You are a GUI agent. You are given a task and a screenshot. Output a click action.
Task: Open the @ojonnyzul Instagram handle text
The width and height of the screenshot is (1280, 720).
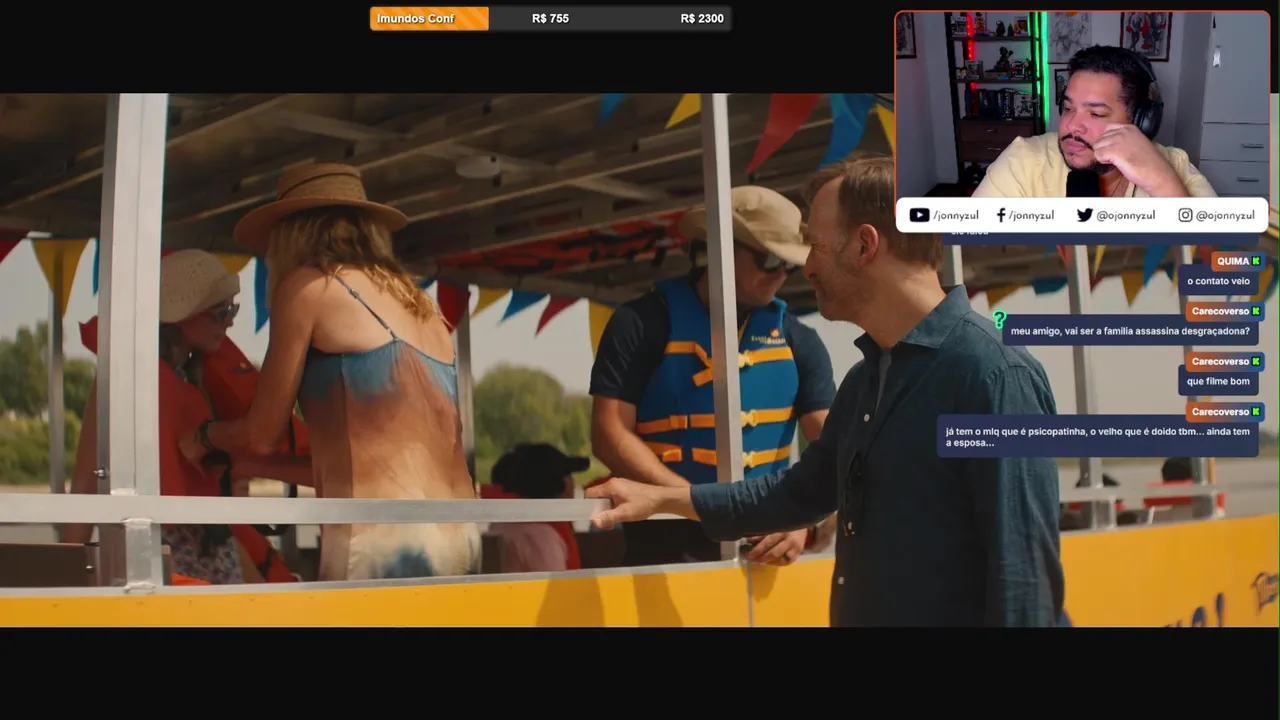[x=1225, y=215]
